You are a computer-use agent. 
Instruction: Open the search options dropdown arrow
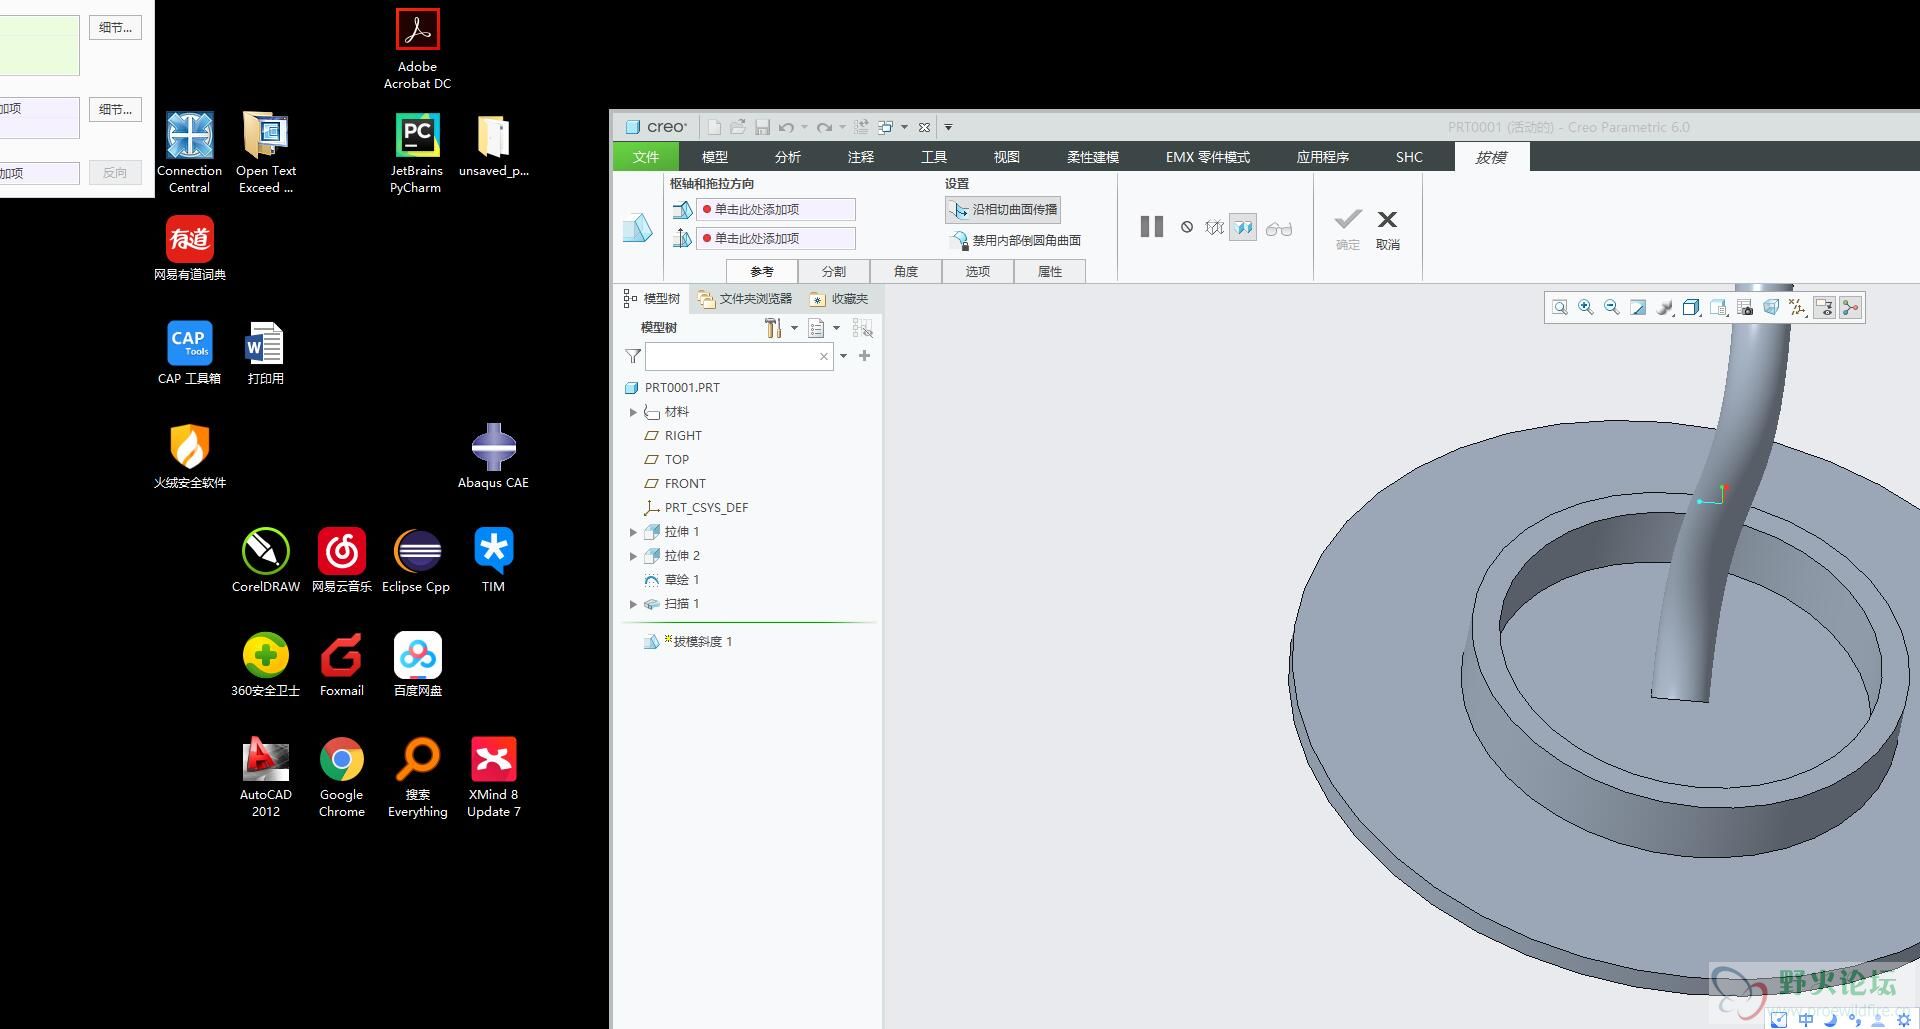tap(843, 356)
